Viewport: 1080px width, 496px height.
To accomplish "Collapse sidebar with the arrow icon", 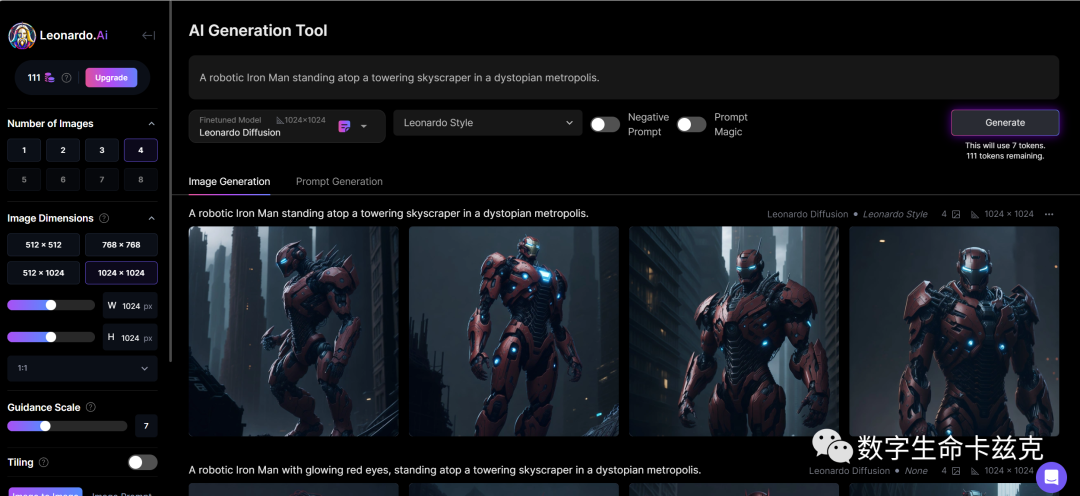I will [148, 36].
